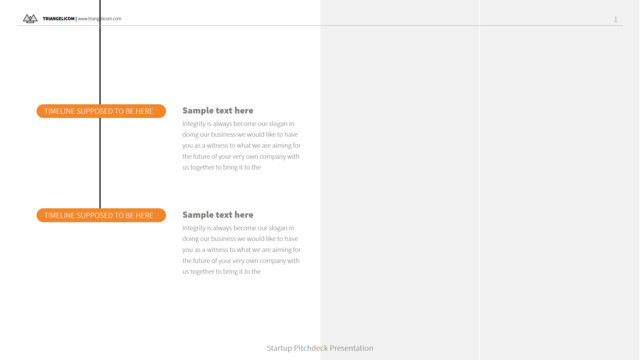Select the lower orange TIMELINE SUPPOSED TO BE HERE pill

coord(101,215)
